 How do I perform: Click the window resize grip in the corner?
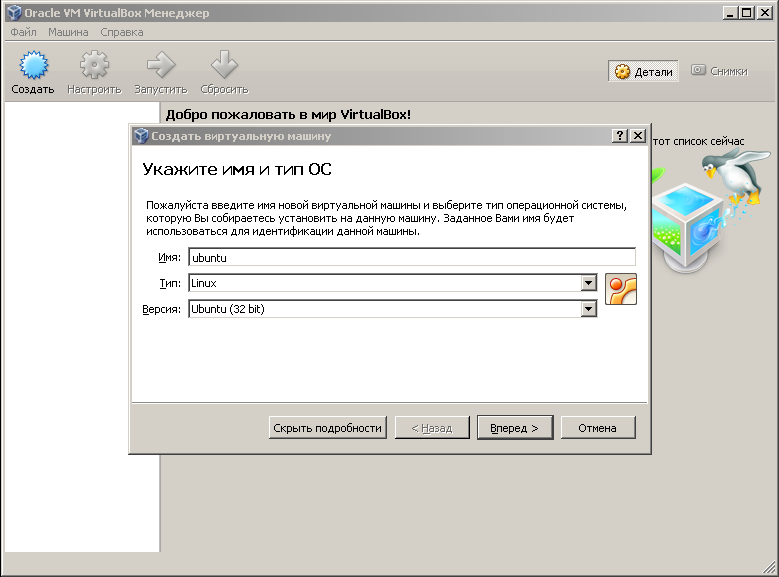(x=770, y=567)
